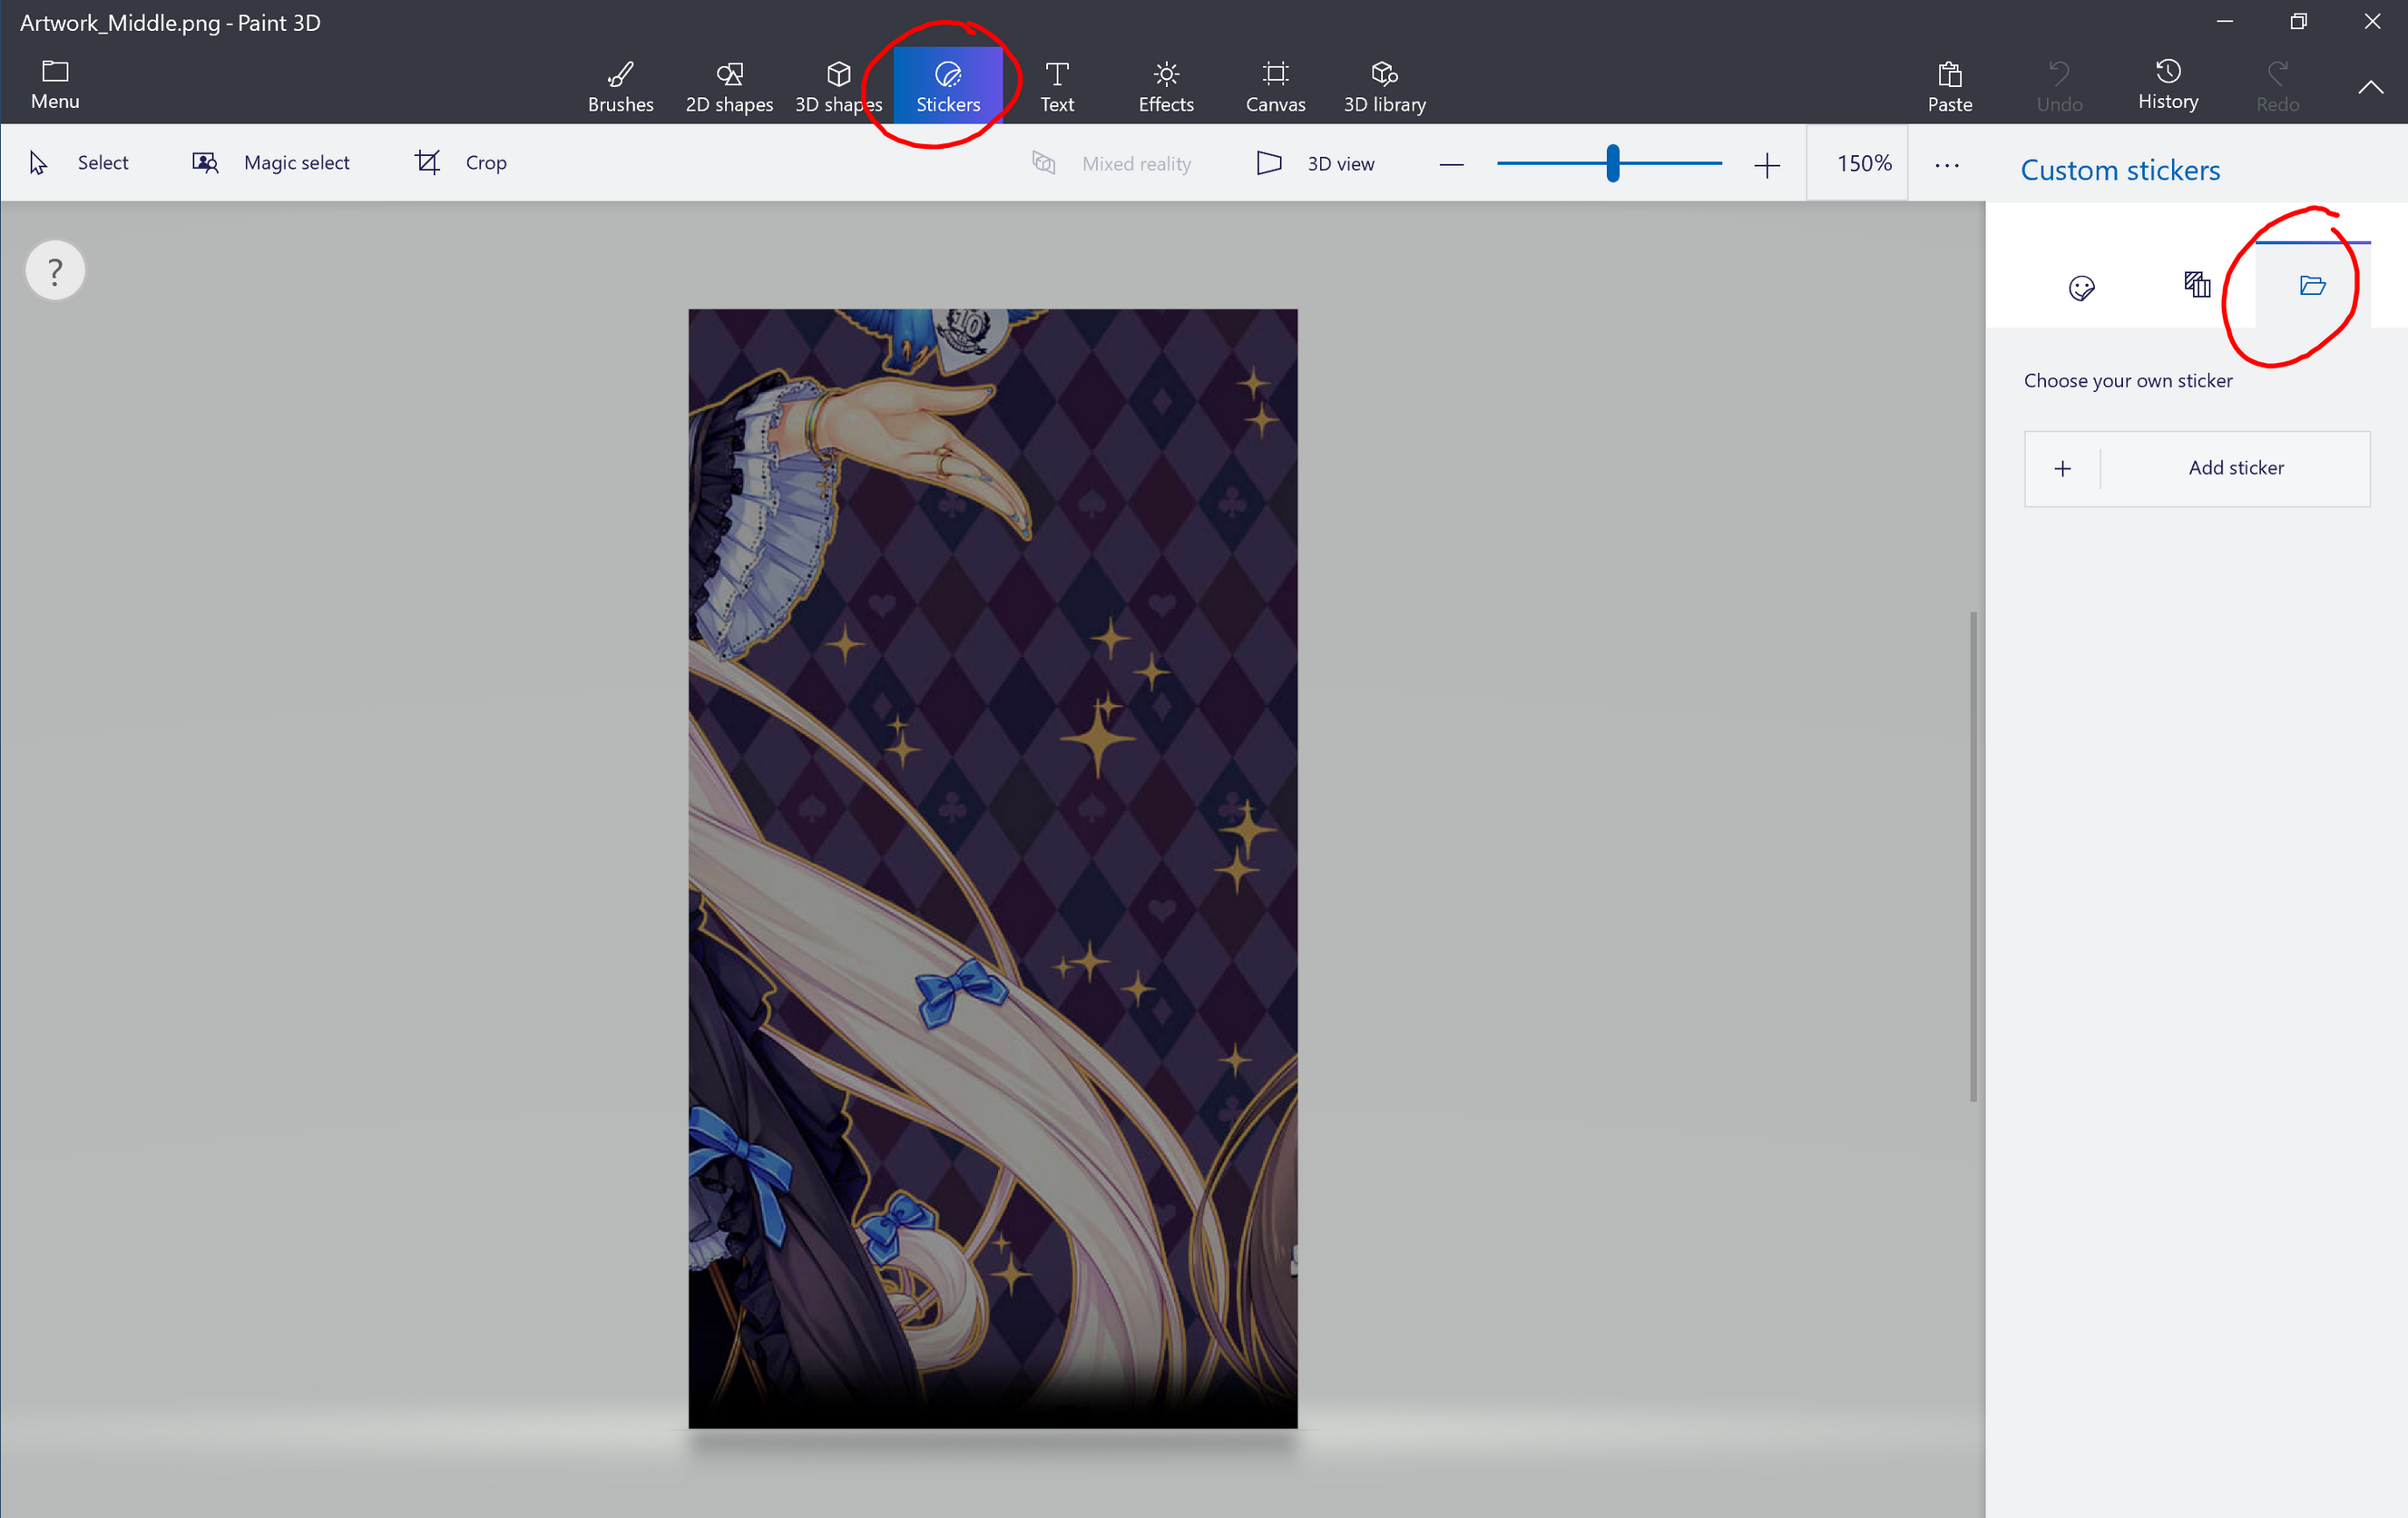
Task: Open the Effects panel
Action: point(1166,86)
